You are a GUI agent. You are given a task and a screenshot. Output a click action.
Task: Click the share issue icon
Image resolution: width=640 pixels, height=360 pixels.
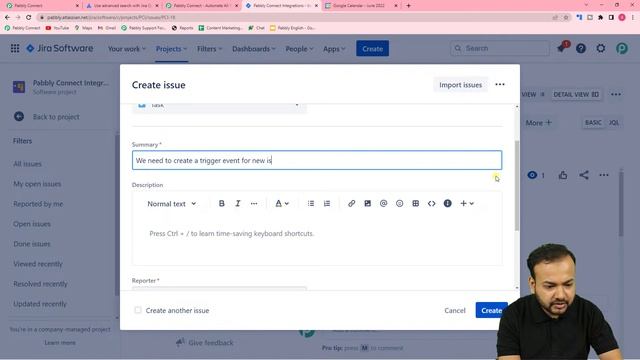point(584,175)
